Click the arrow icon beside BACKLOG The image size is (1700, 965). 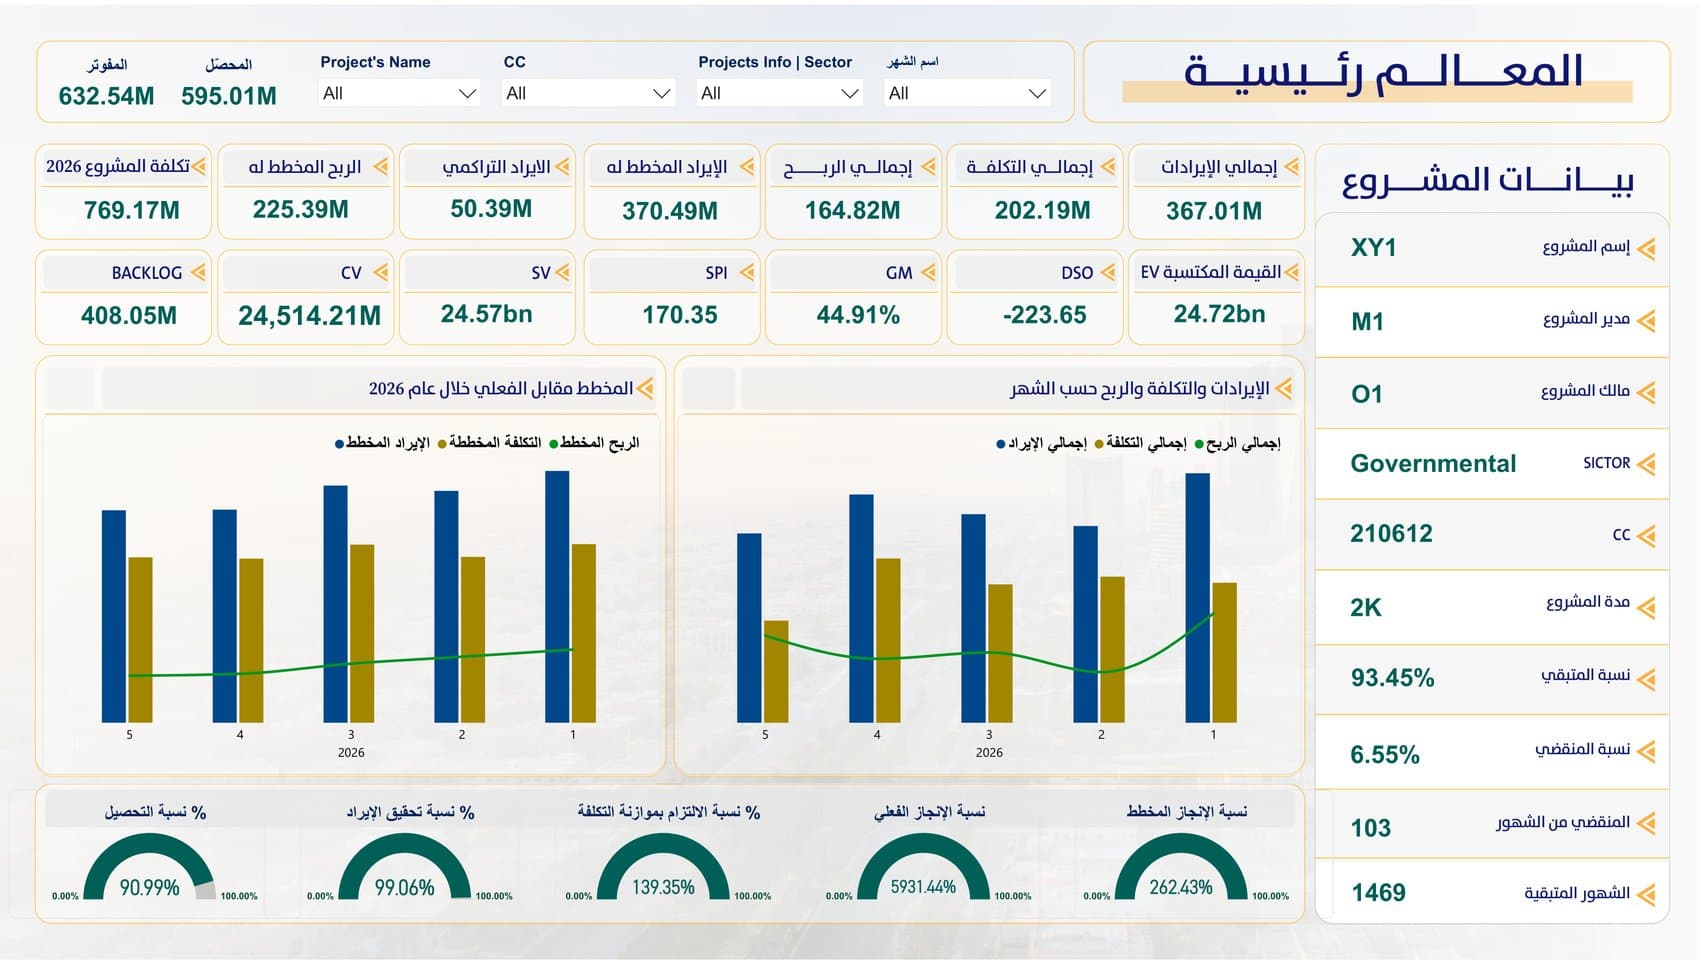pyautogui.click(x=198, y=272)
